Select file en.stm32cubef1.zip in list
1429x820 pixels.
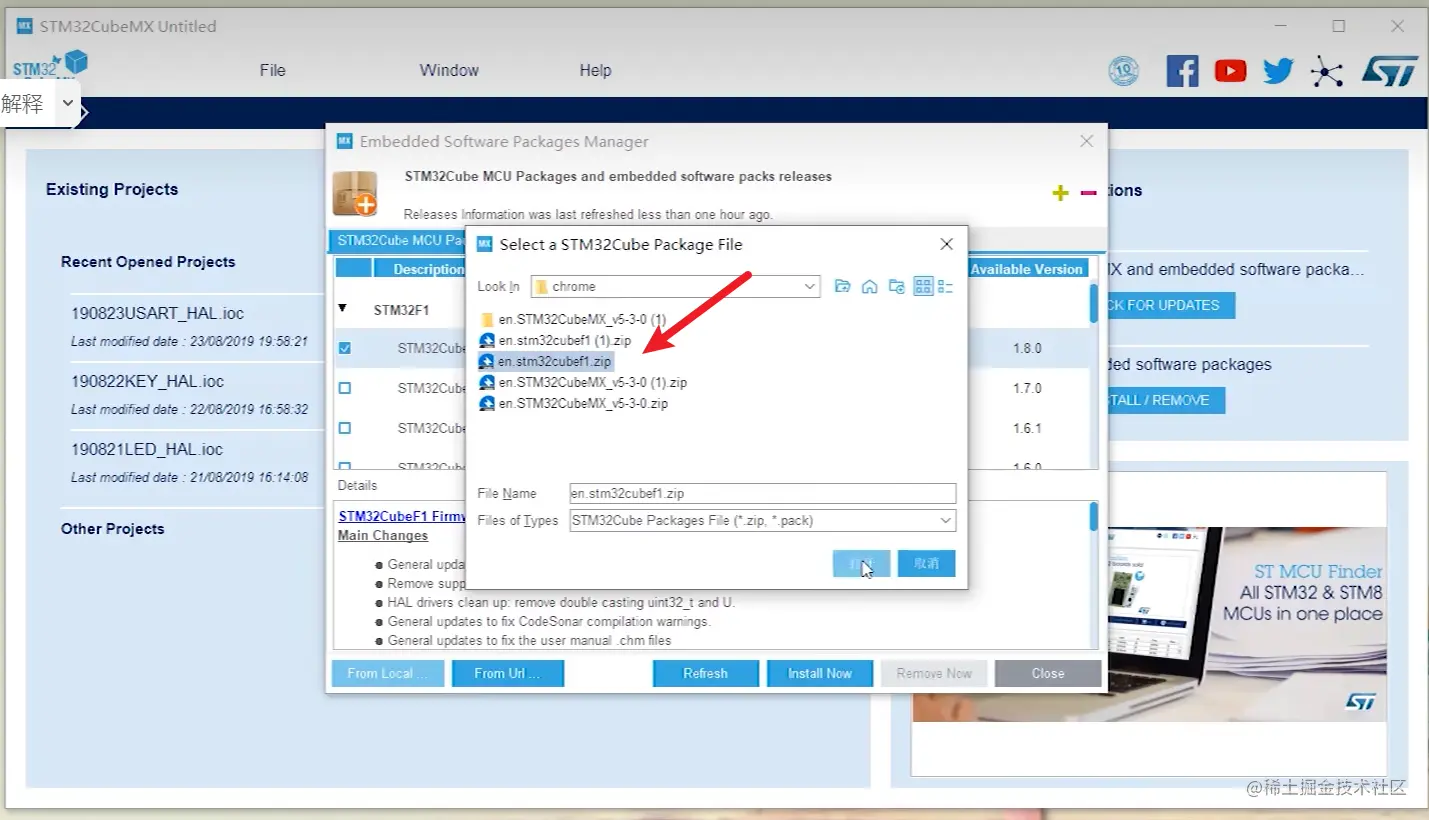[x=545, y=361]
